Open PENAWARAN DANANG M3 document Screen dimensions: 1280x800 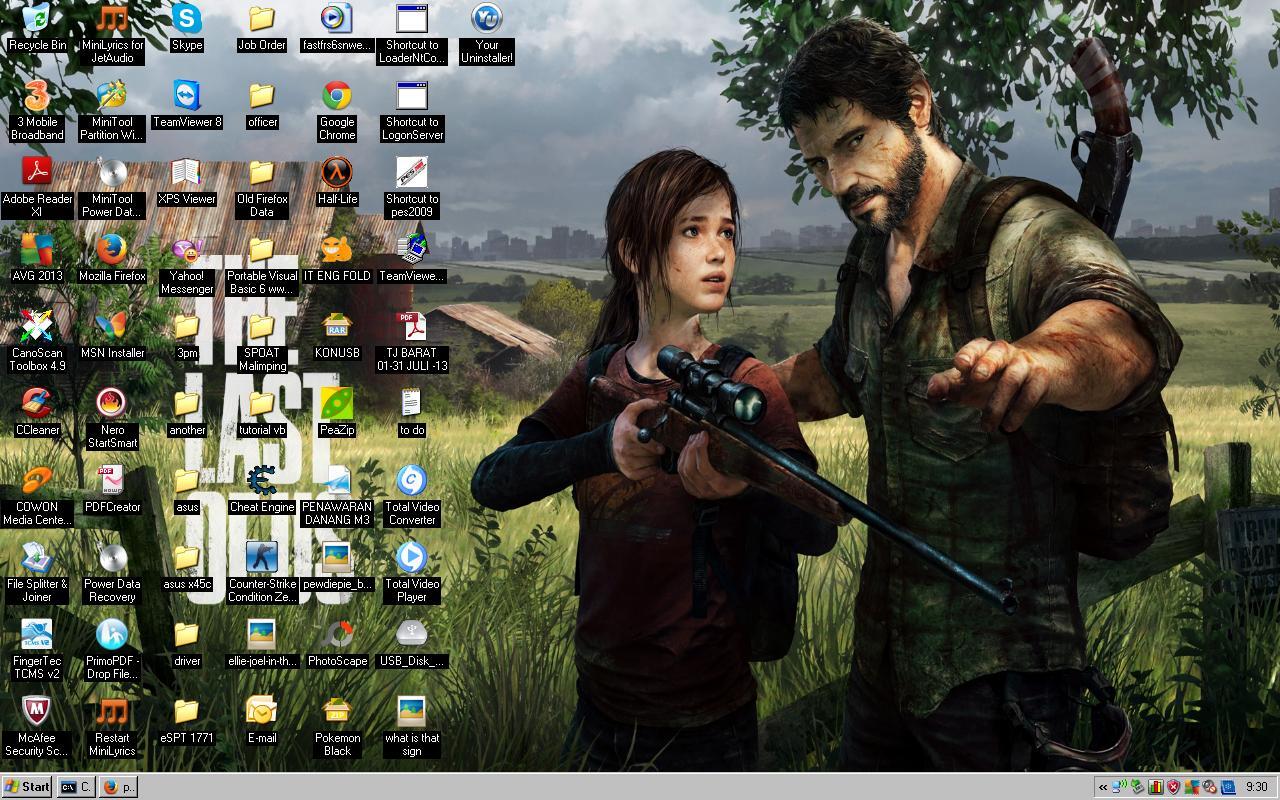tap(337, 480)
